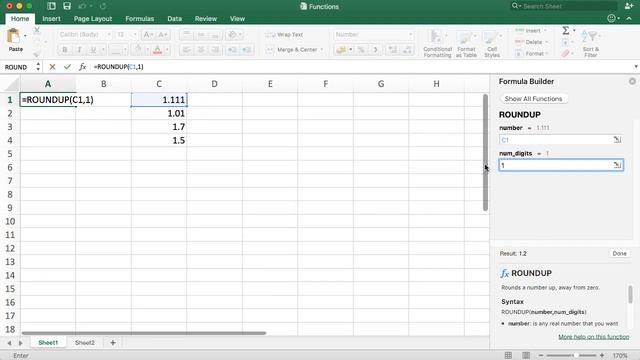Expand the formula bar with the arrow

click(x=636, y=67)
